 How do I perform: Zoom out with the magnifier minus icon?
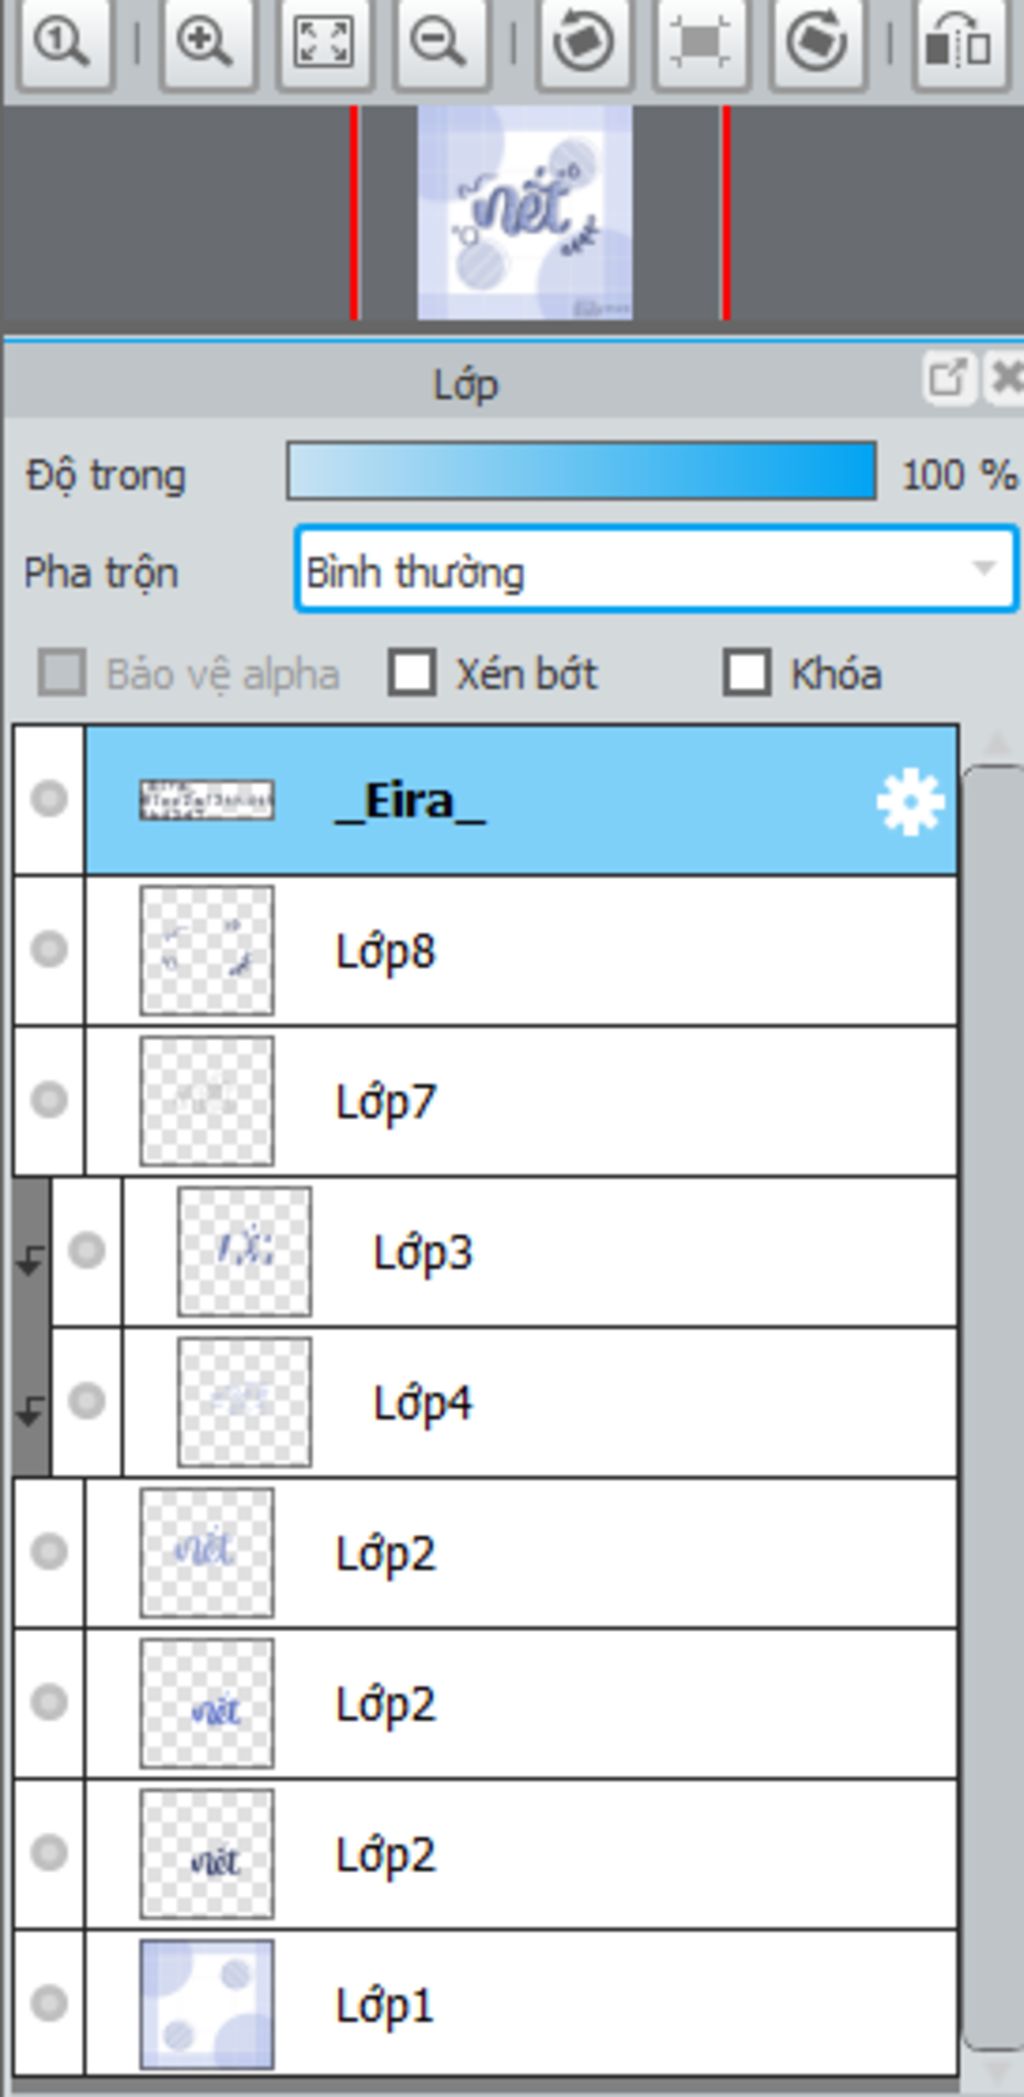(439, 43)
